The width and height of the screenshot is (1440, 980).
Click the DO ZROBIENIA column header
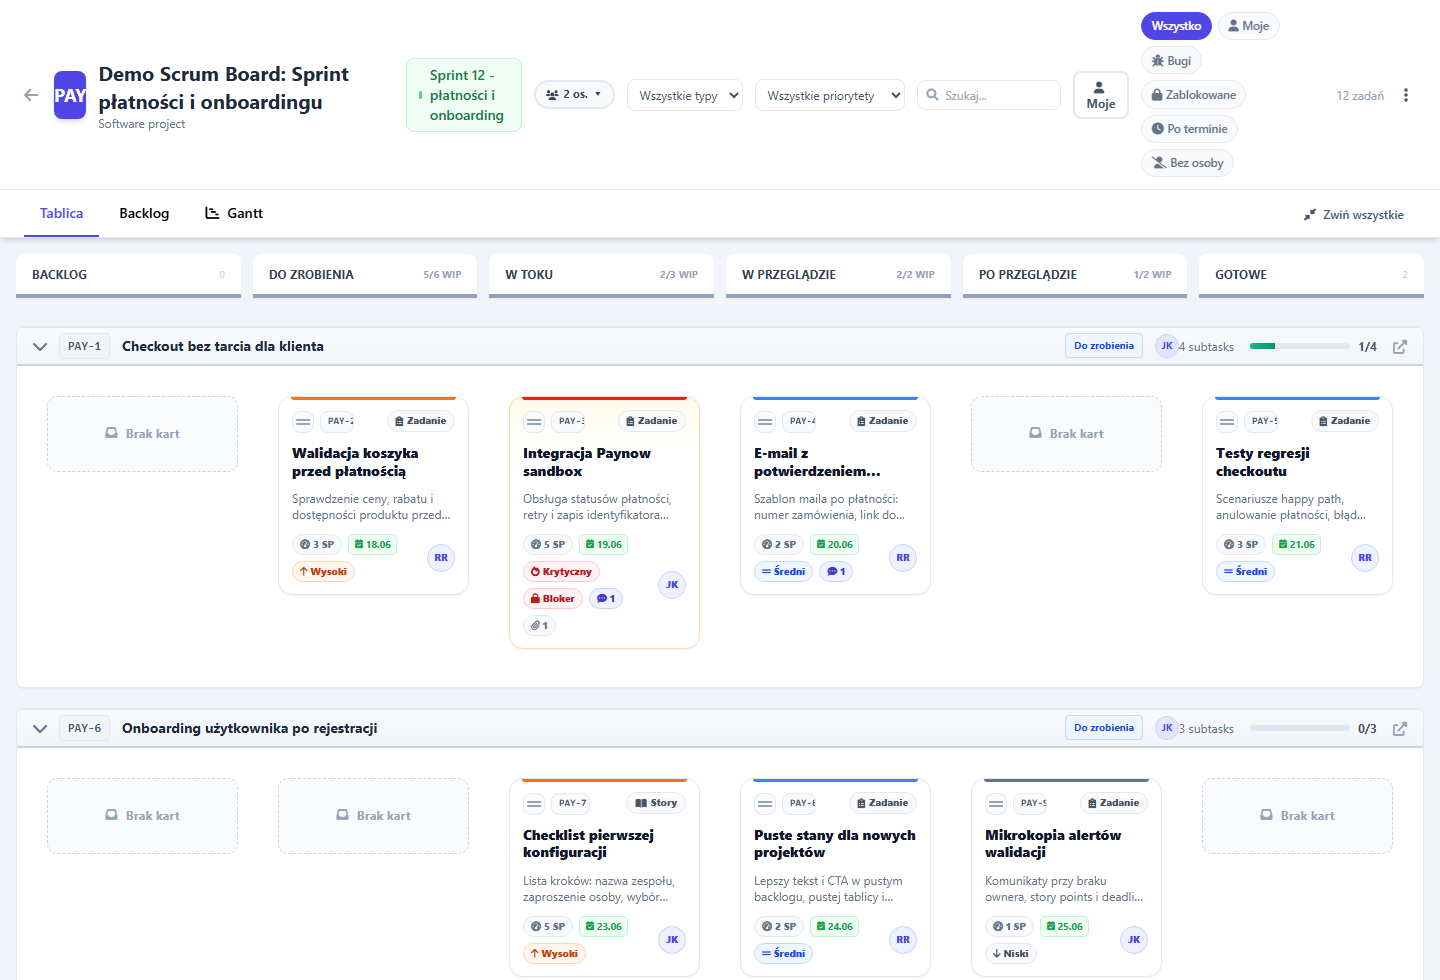click(x=365, y=275)
